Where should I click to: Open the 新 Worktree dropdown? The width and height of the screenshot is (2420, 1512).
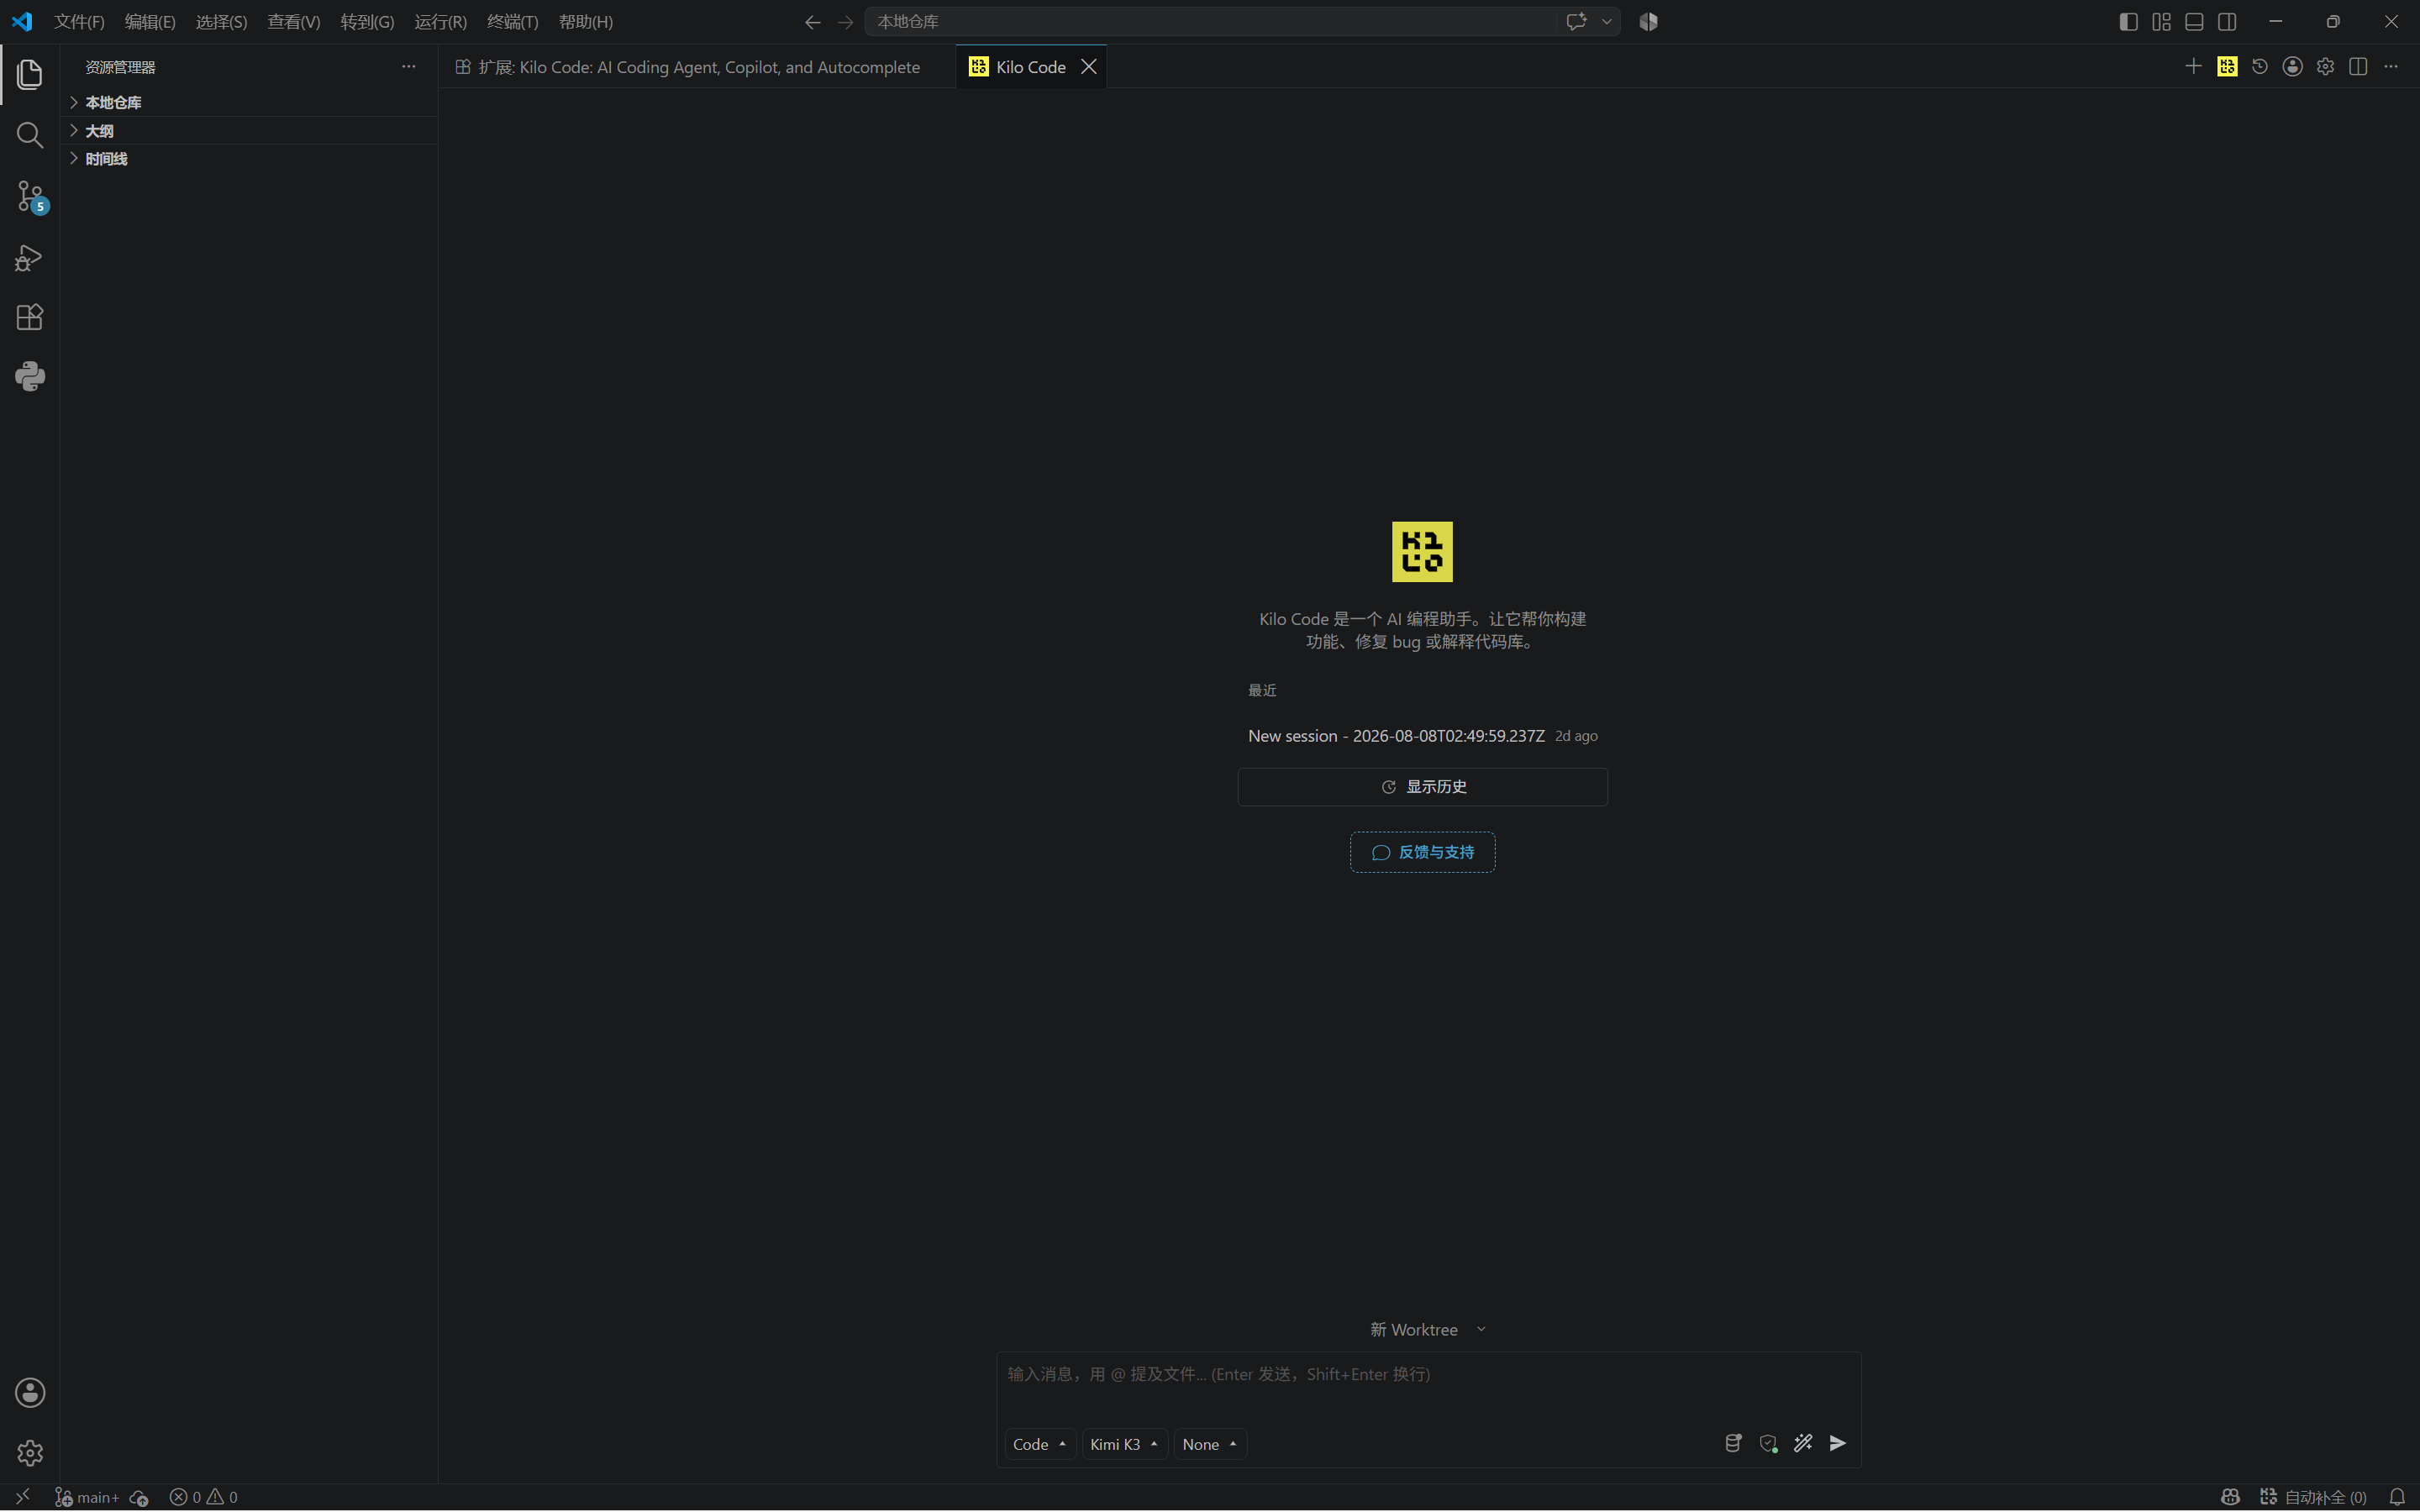pyautogui.click(x=1427, y=1329)
